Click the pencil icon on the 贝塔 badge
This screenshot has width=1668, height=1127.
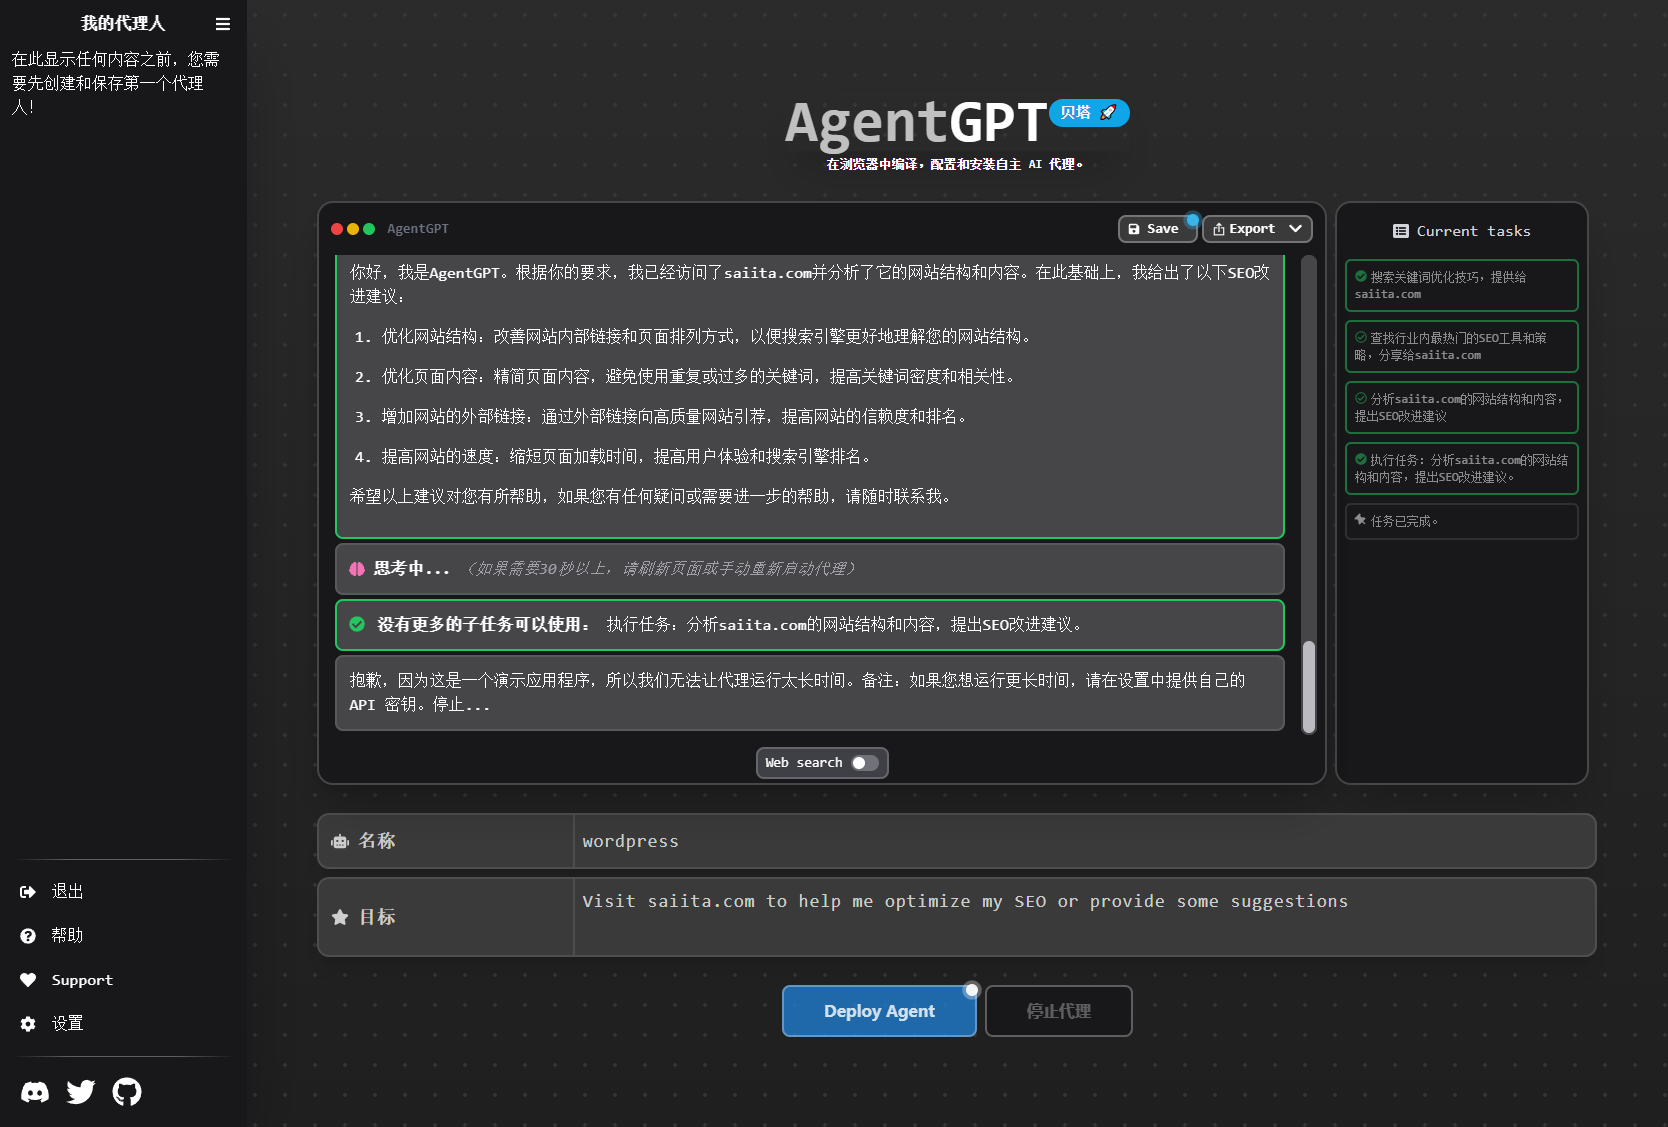click(1108, 112)
